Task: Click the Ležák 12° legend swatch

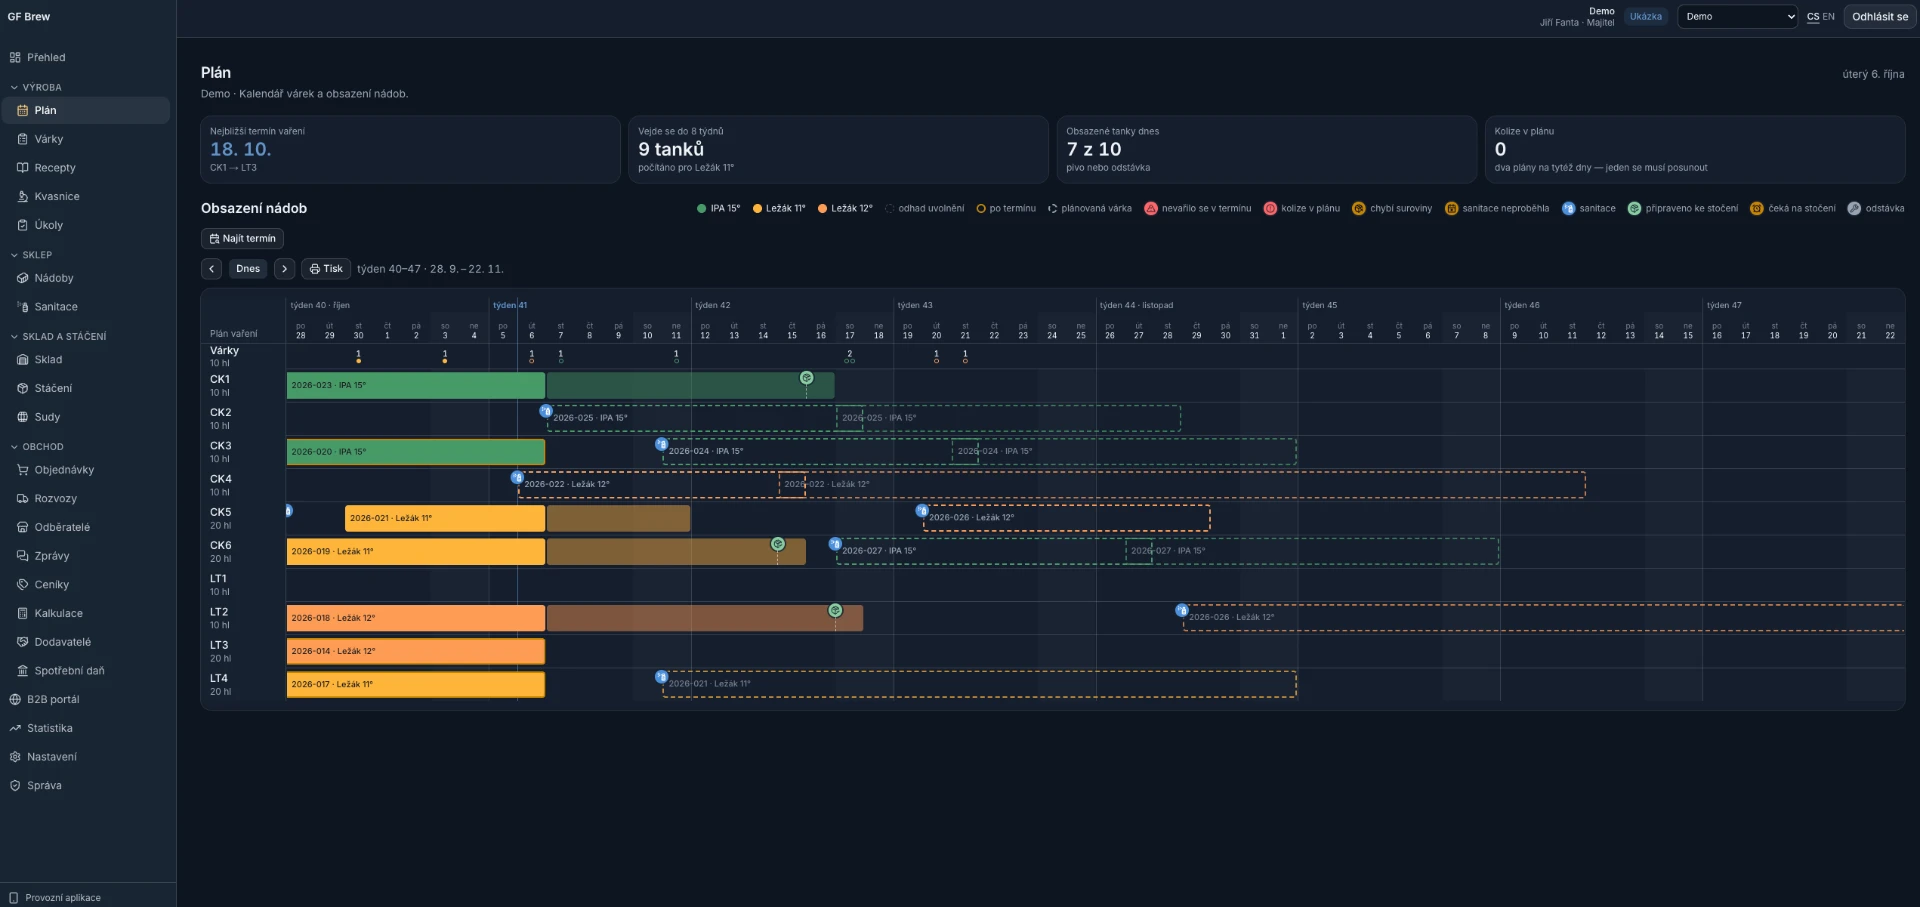Action: click(822, 209)
